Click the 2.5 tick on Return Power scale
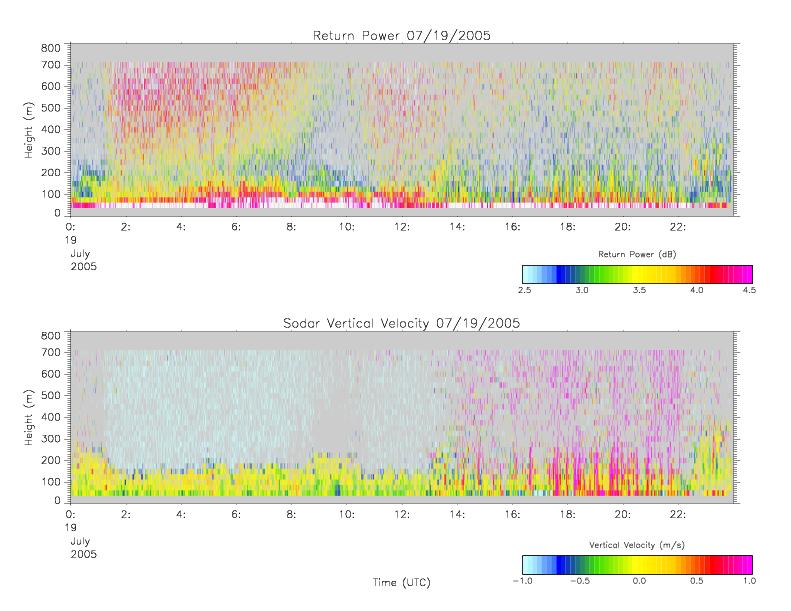The height and width of the screenshot is (611, 791). [525, 290]
